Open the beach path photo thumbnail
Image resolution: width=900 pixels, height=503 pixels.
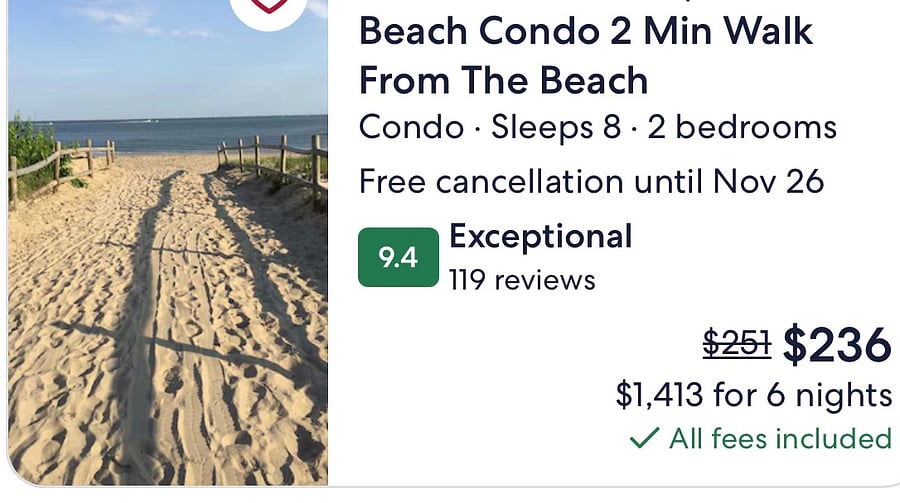[168, 242]
